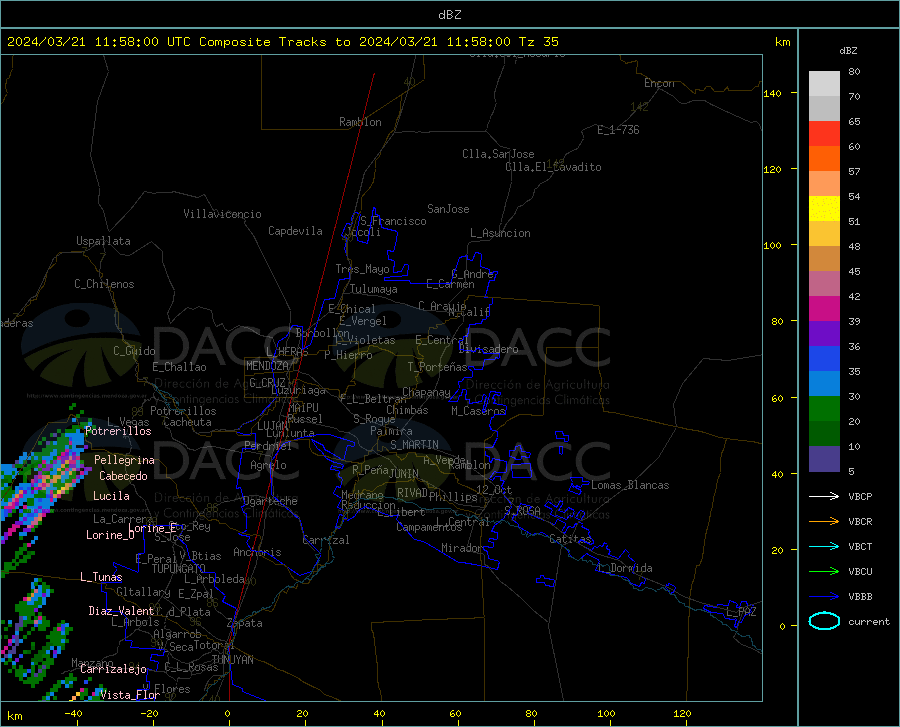Click the Encon map label
Screen dimensions: 900x727
point(659,83)
